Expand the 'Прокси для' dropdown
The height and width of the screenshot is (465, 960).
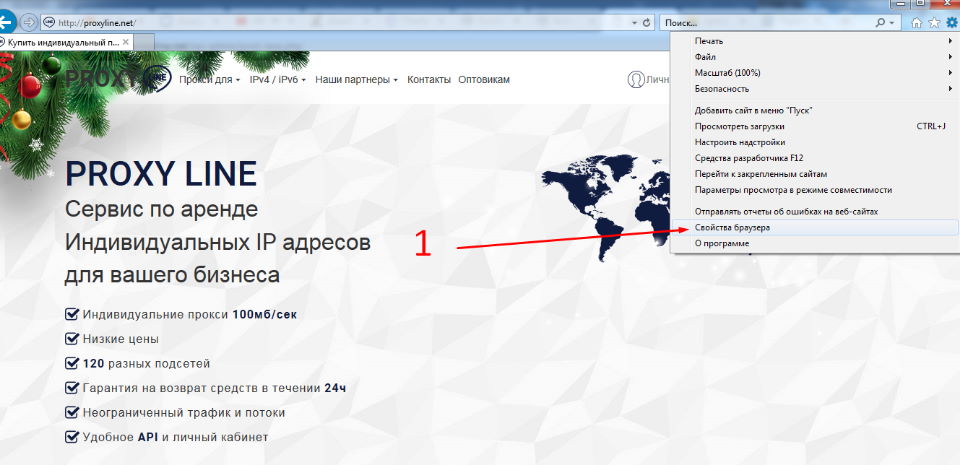pos(210,79)
